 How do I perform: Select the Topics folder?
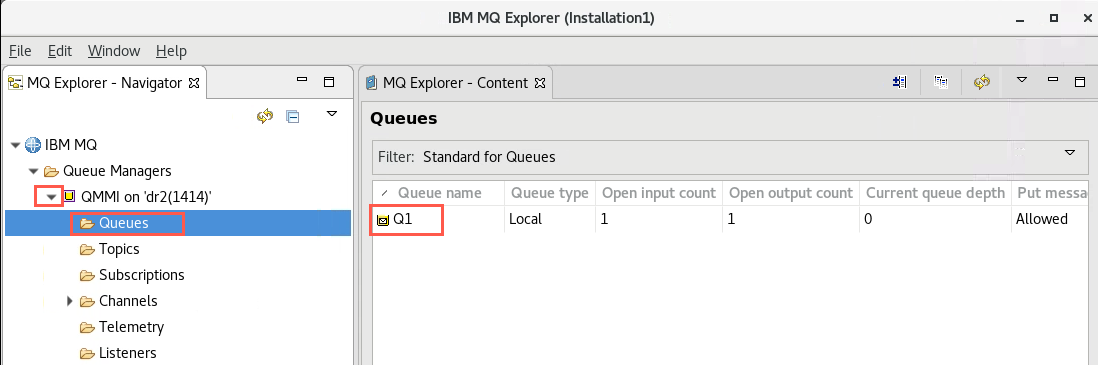coord(119,249)
